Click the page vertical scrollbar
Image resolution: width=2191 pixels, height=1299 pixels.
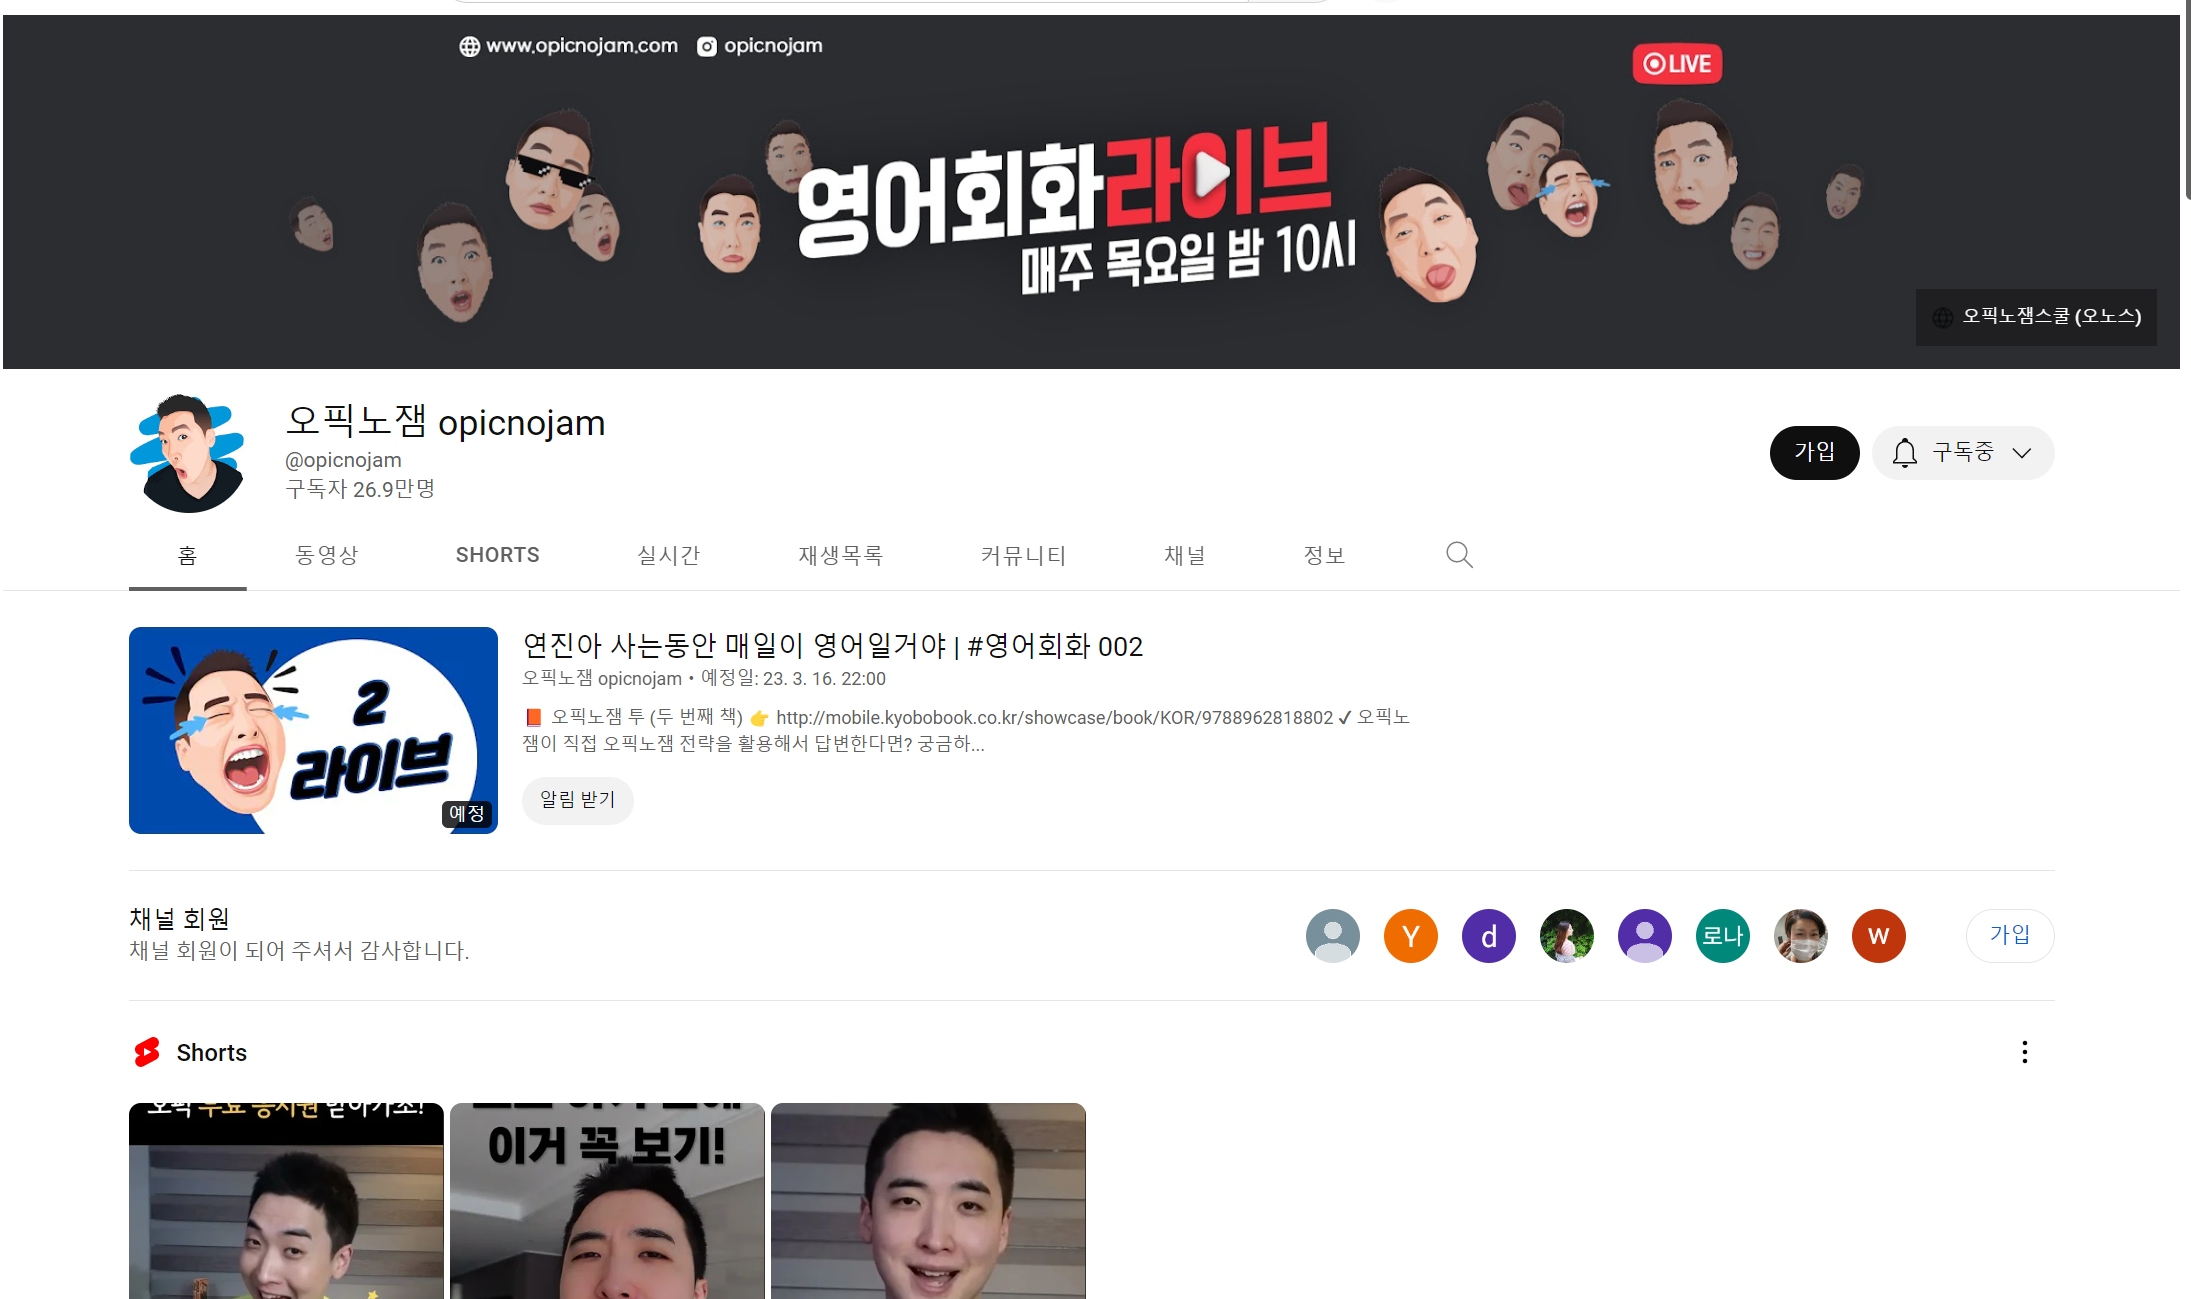tap(2186, 100)
